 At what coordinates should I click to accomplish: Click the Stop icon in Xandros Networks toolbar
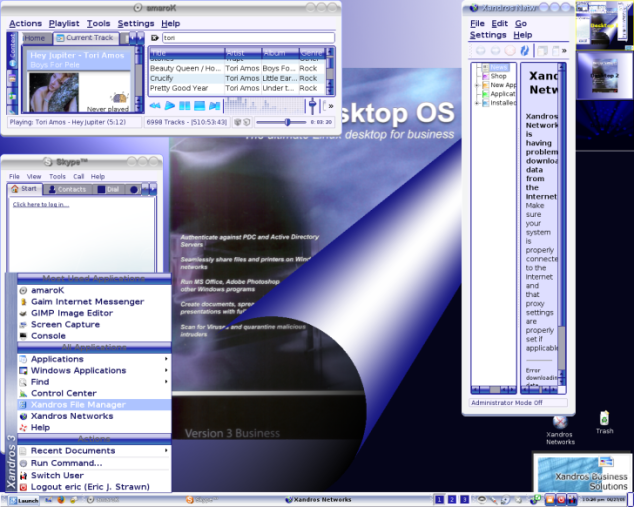tap(510, 51)
